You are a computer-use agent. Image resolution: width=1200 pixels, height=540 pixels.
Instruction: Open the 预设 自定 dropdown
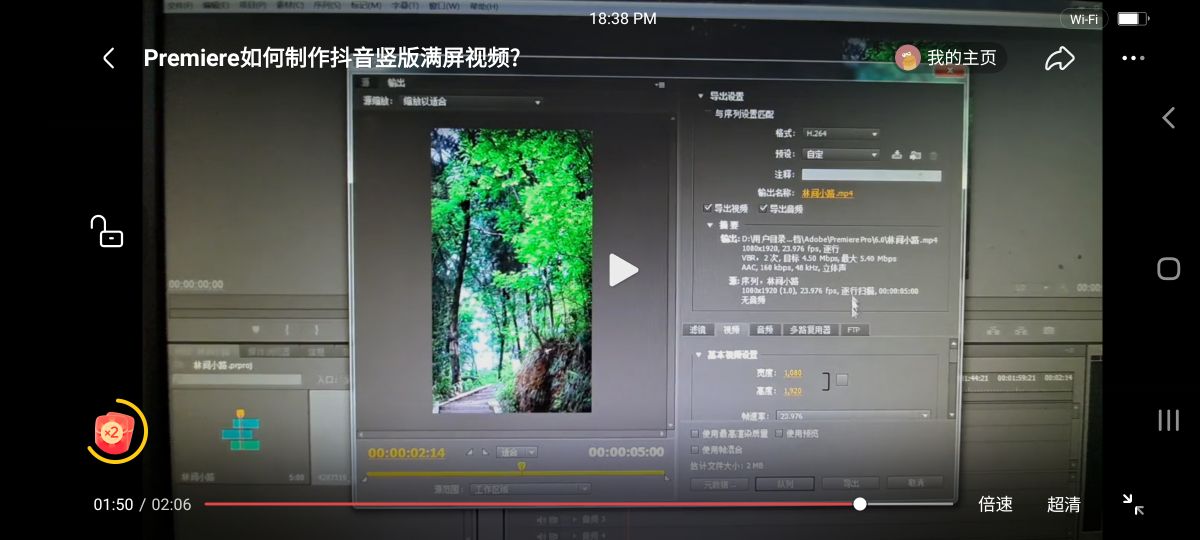point(841,155)
